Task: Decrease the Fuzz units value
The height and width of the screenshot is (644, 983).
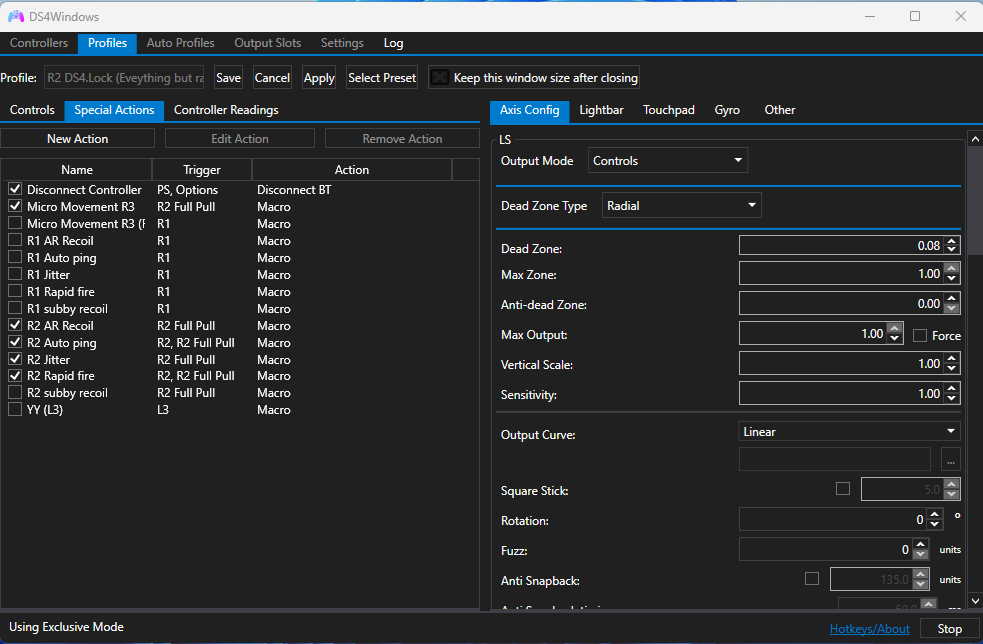Action: (x=920, y=554)
